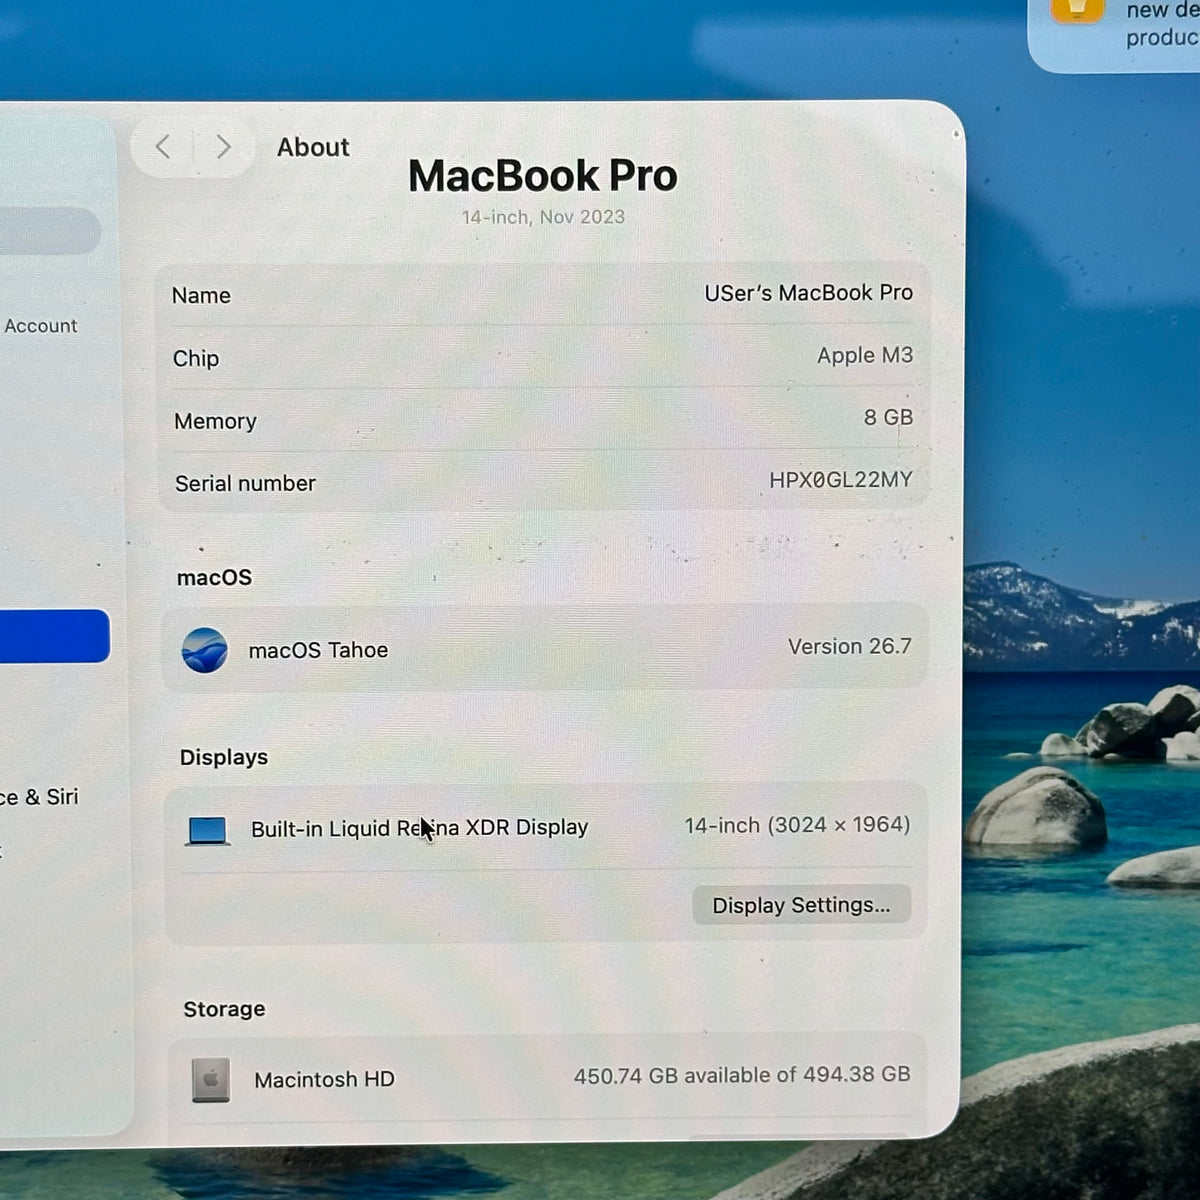Click the 'Name' row label

pyautogui.click(x=201, y=295)
